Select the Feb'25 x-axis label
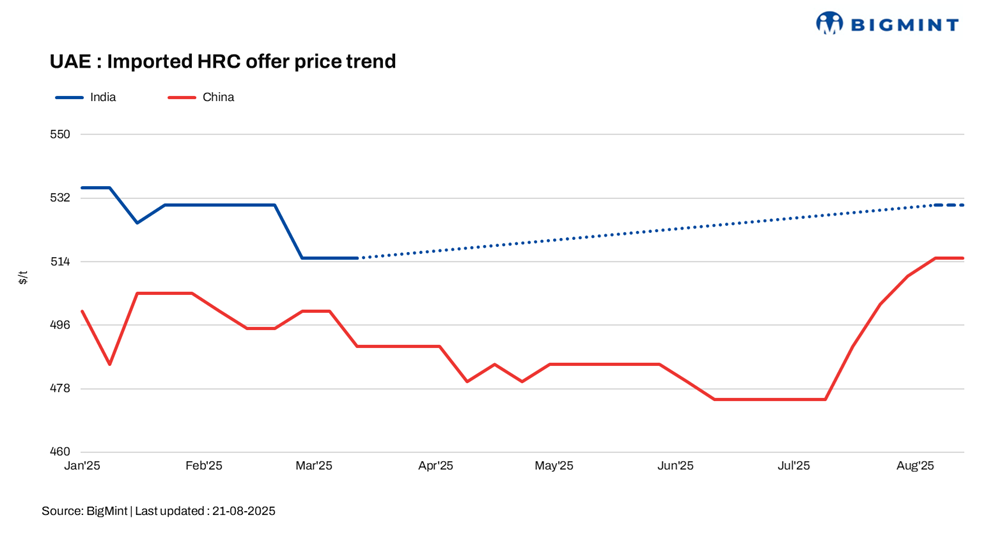This screenshot has height=538, width=1002. pos(204,466)
